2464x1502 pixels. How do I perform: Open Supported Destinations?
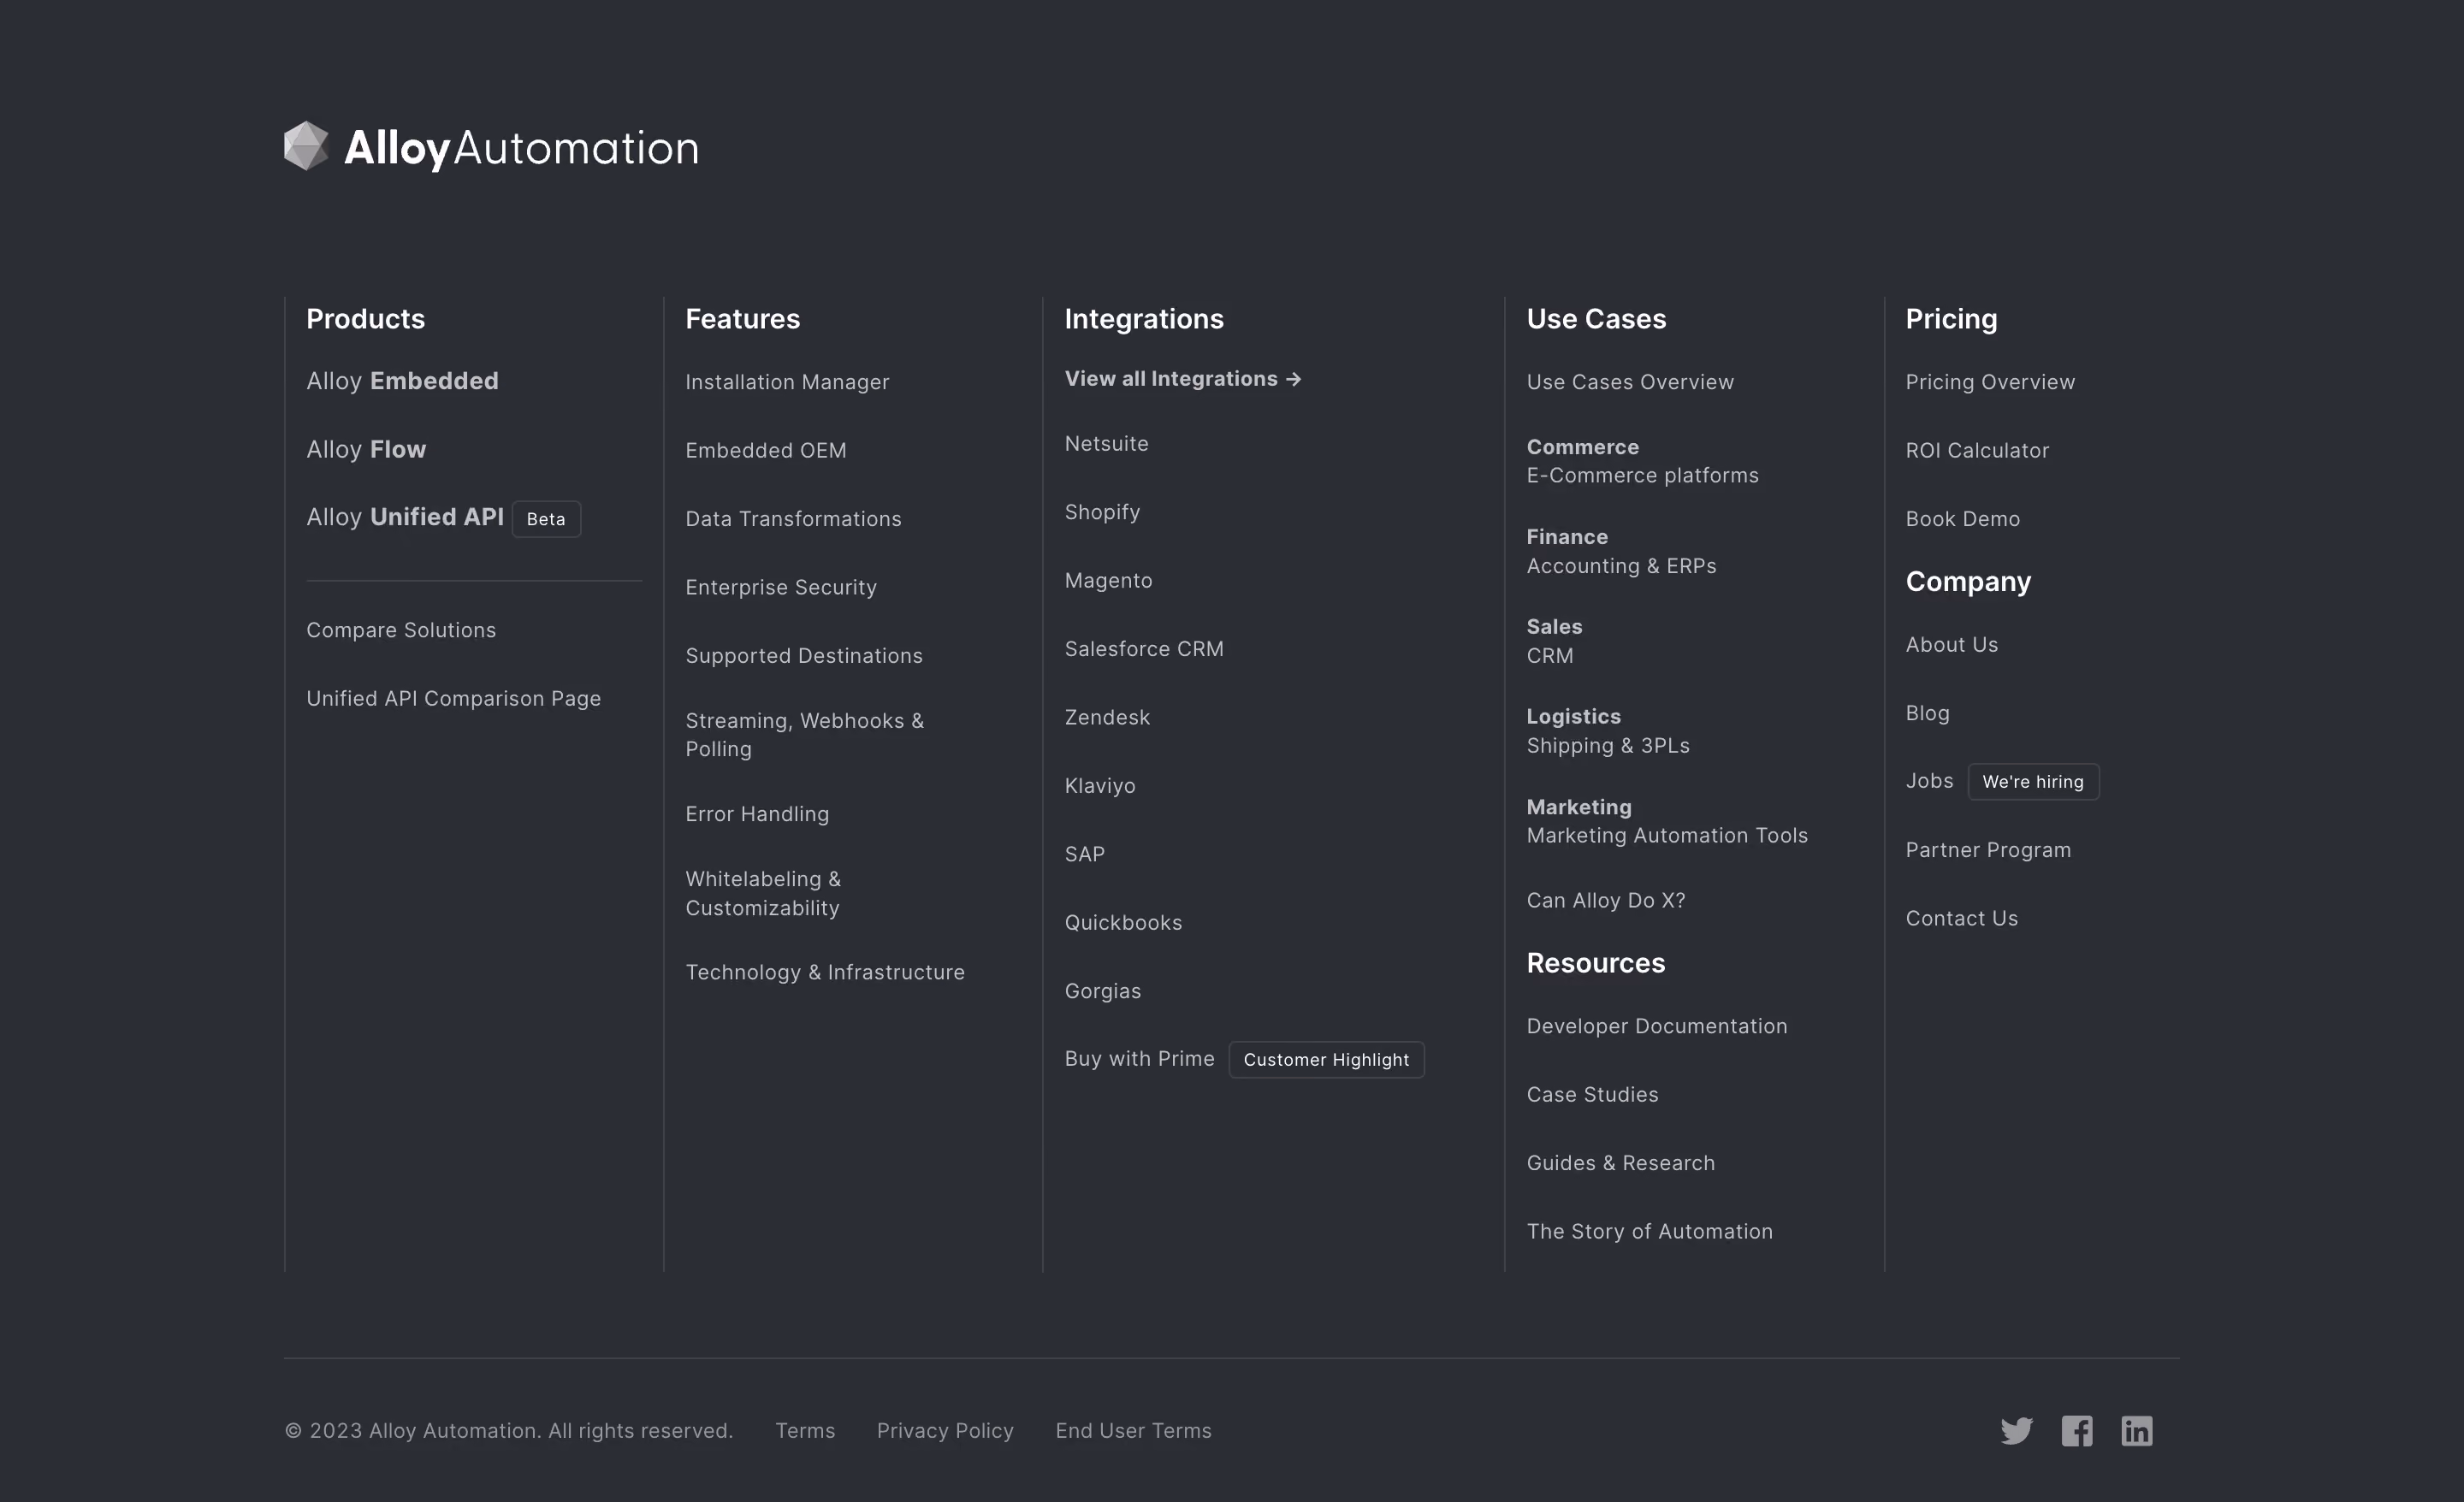804,656
